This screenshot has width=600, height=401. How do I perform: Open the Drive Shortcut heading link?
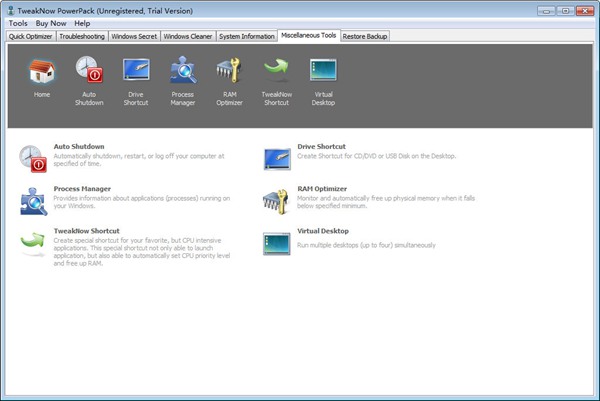pyautogui.click(x=321, y=147)
